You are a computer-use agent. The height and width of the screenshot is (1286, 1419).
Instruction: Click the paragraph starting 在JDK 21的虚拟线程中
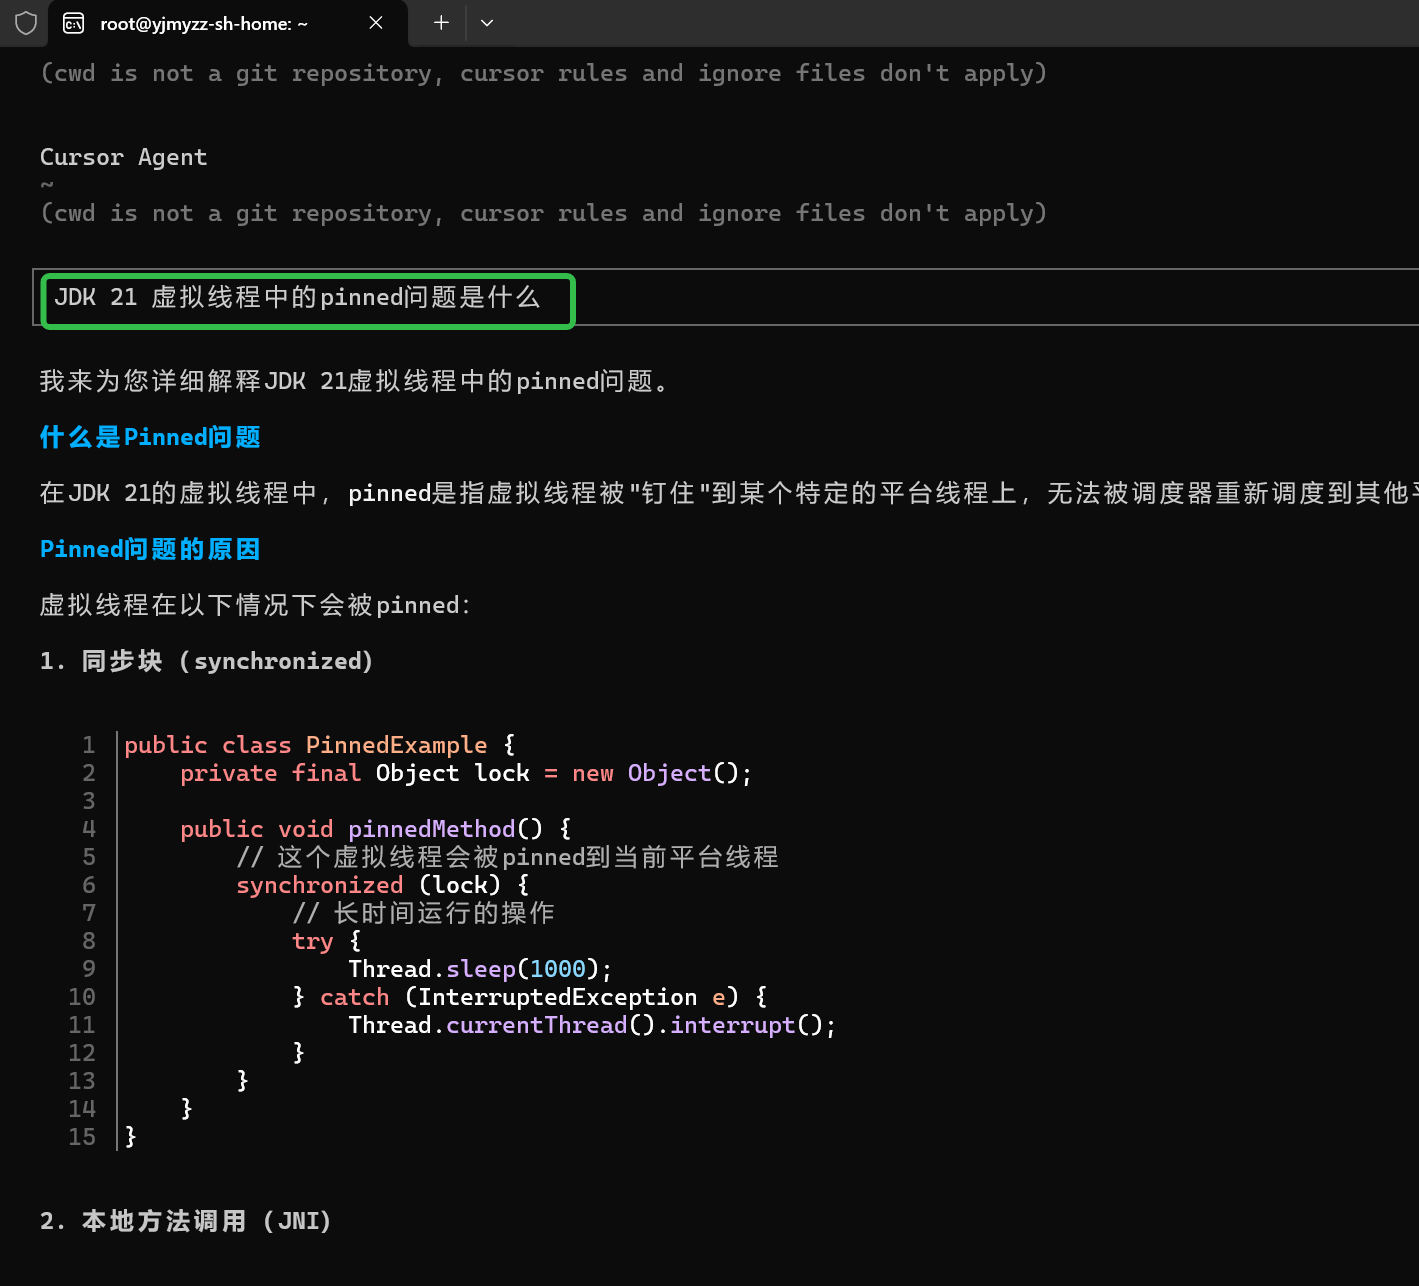point(729,493)
